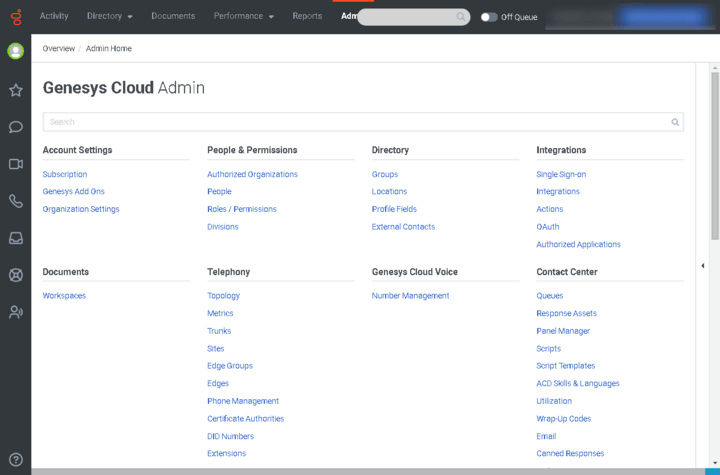Image resolution: width=720 pixels, height=475 pixels.
Task: Open Sites link
Action: coord(215,349)
